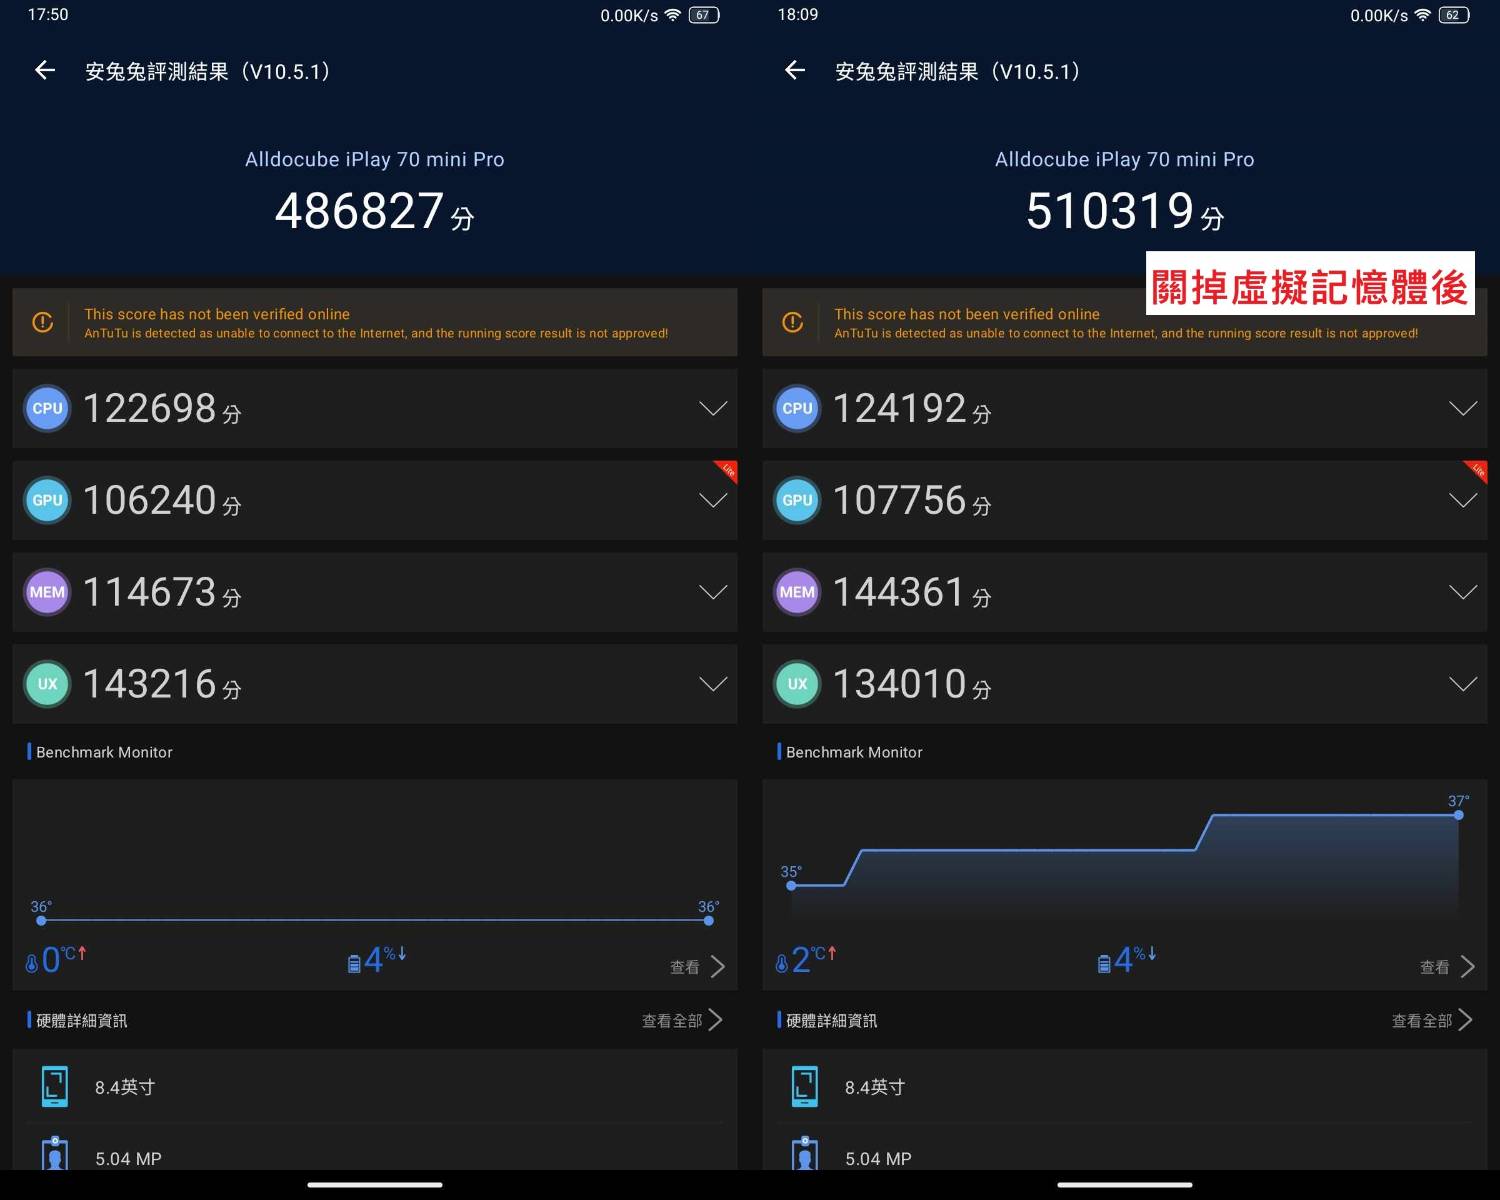Click MEM badge icon beside 114673
Image resolution: width=1500 pixels, height=1200 pixels.
click(x=47, y=592)
